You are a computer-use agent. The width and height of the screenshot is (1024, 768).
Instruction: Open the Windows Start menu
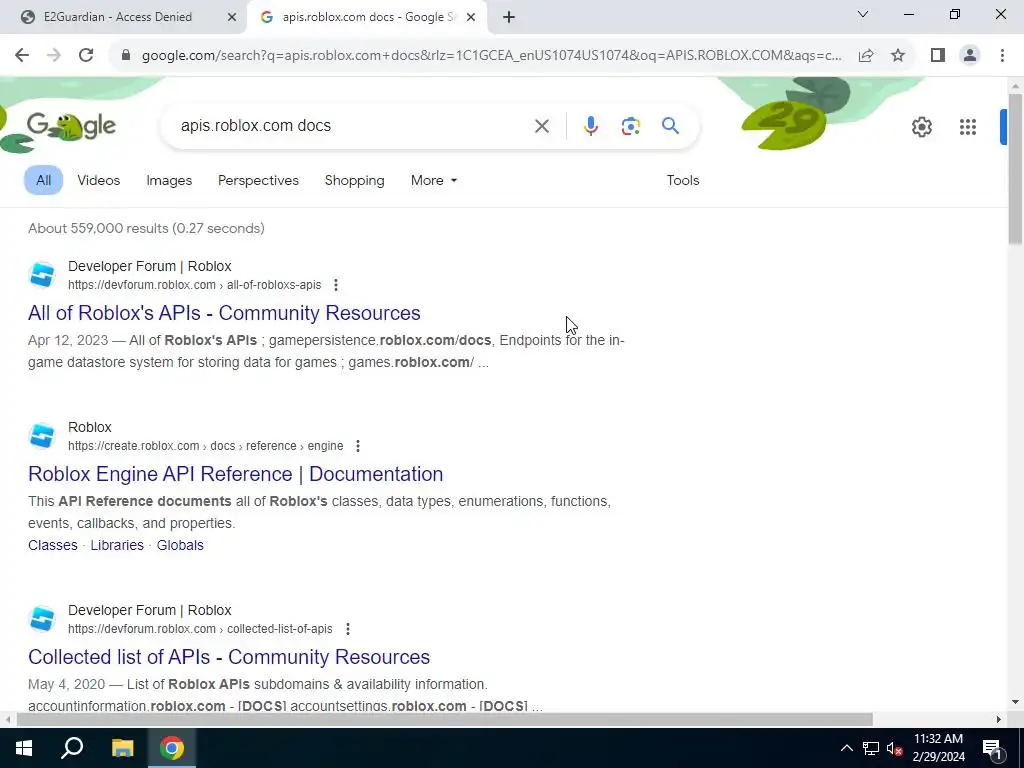click(24, 748)
